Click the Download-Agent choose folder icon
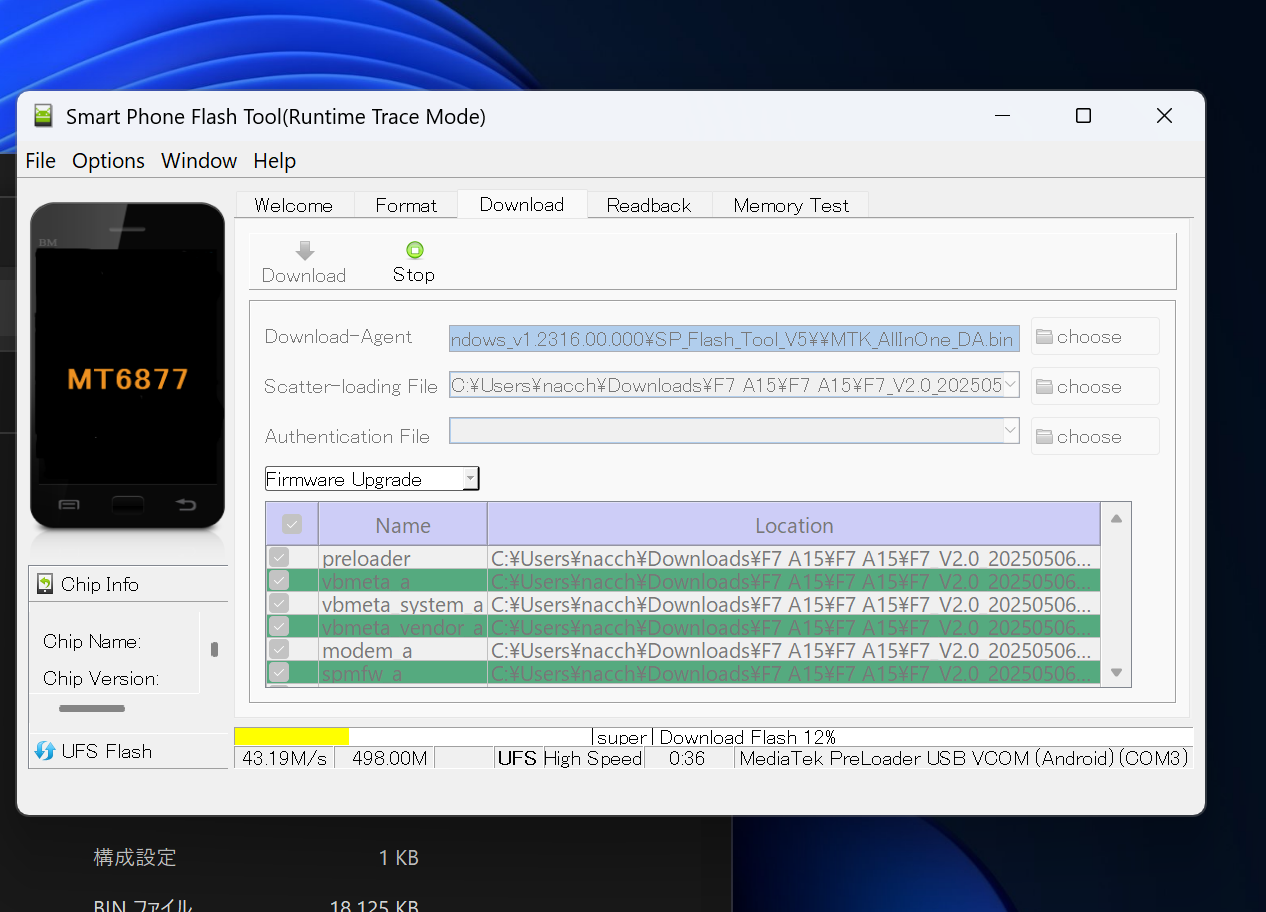This screenshot has height=912, width=1266. (x=1044, y=337)
